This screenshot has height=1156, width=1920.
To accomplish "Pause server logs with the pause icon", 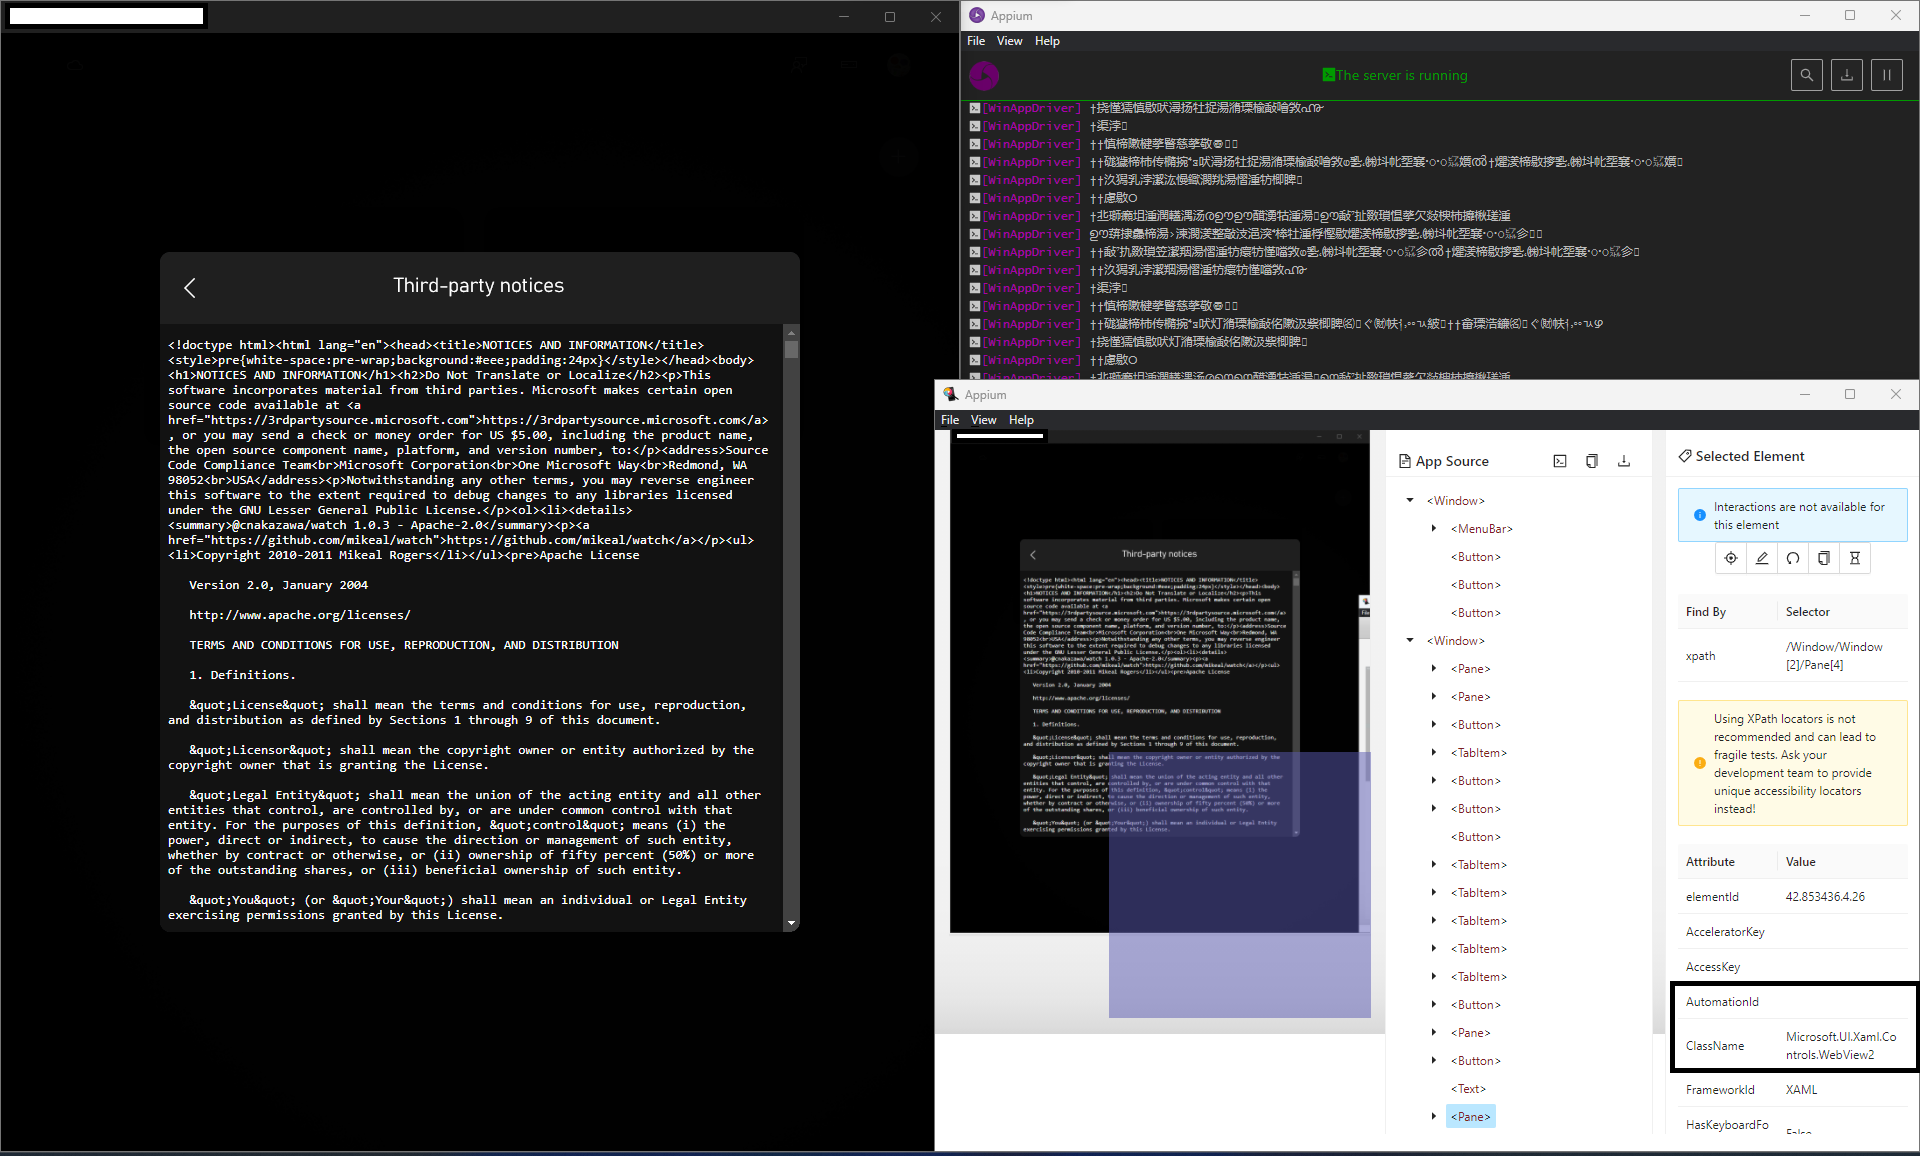I will (x=1886, y=75).
